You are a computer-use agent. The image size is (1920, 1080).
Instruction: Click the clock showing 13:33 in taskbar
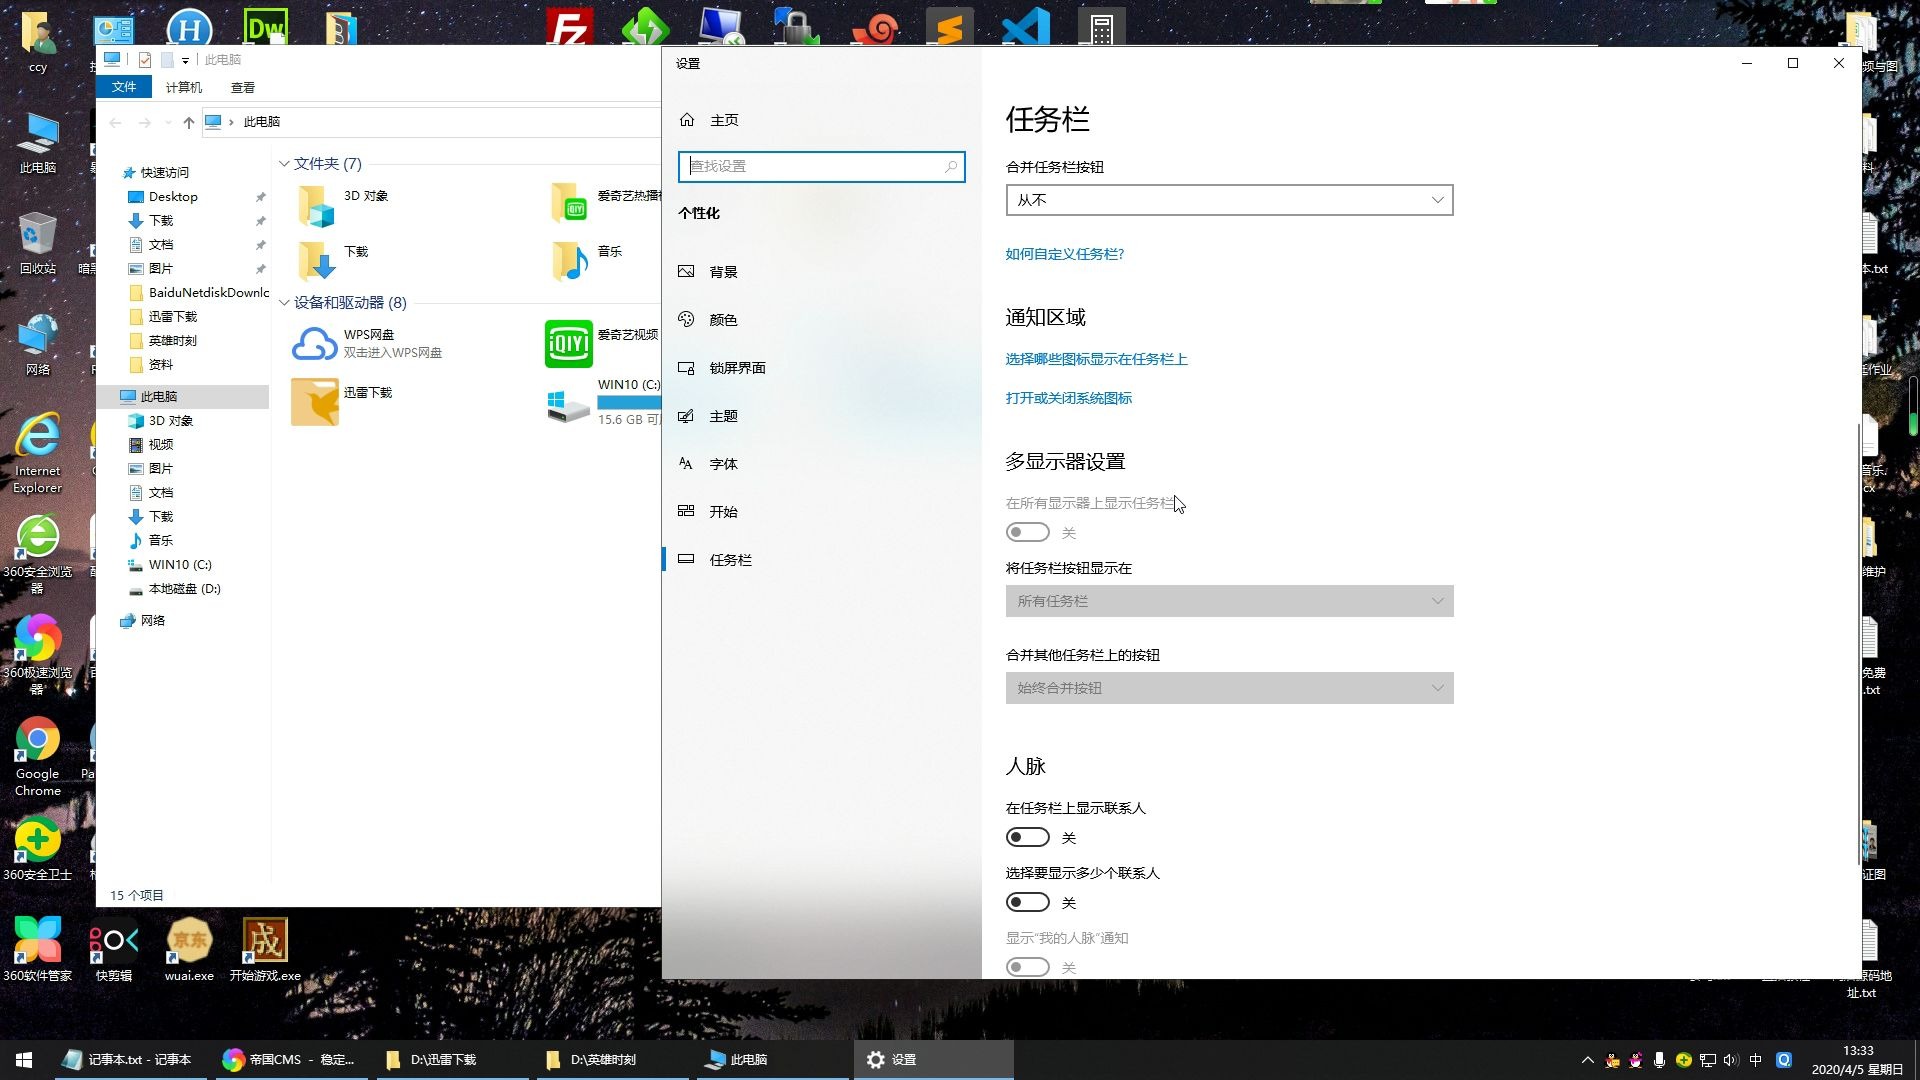click(1857, 1059)
